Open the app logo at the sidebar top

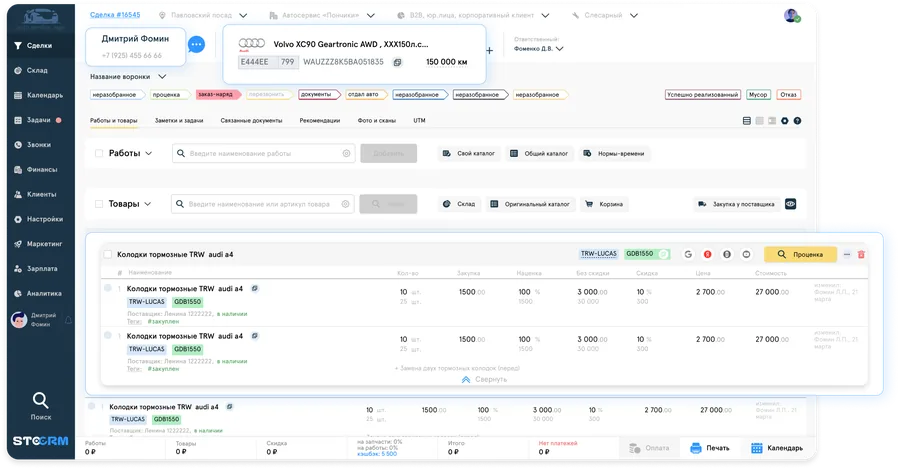[x=40, y=19]
